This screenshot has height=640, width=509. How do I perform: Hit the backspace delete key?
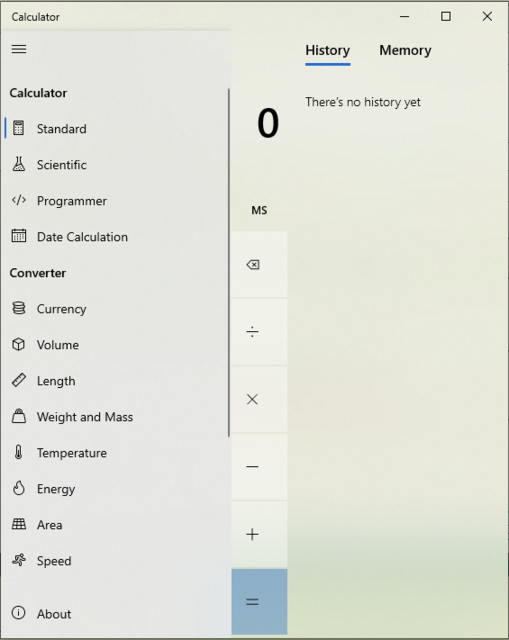click(259, 264)
